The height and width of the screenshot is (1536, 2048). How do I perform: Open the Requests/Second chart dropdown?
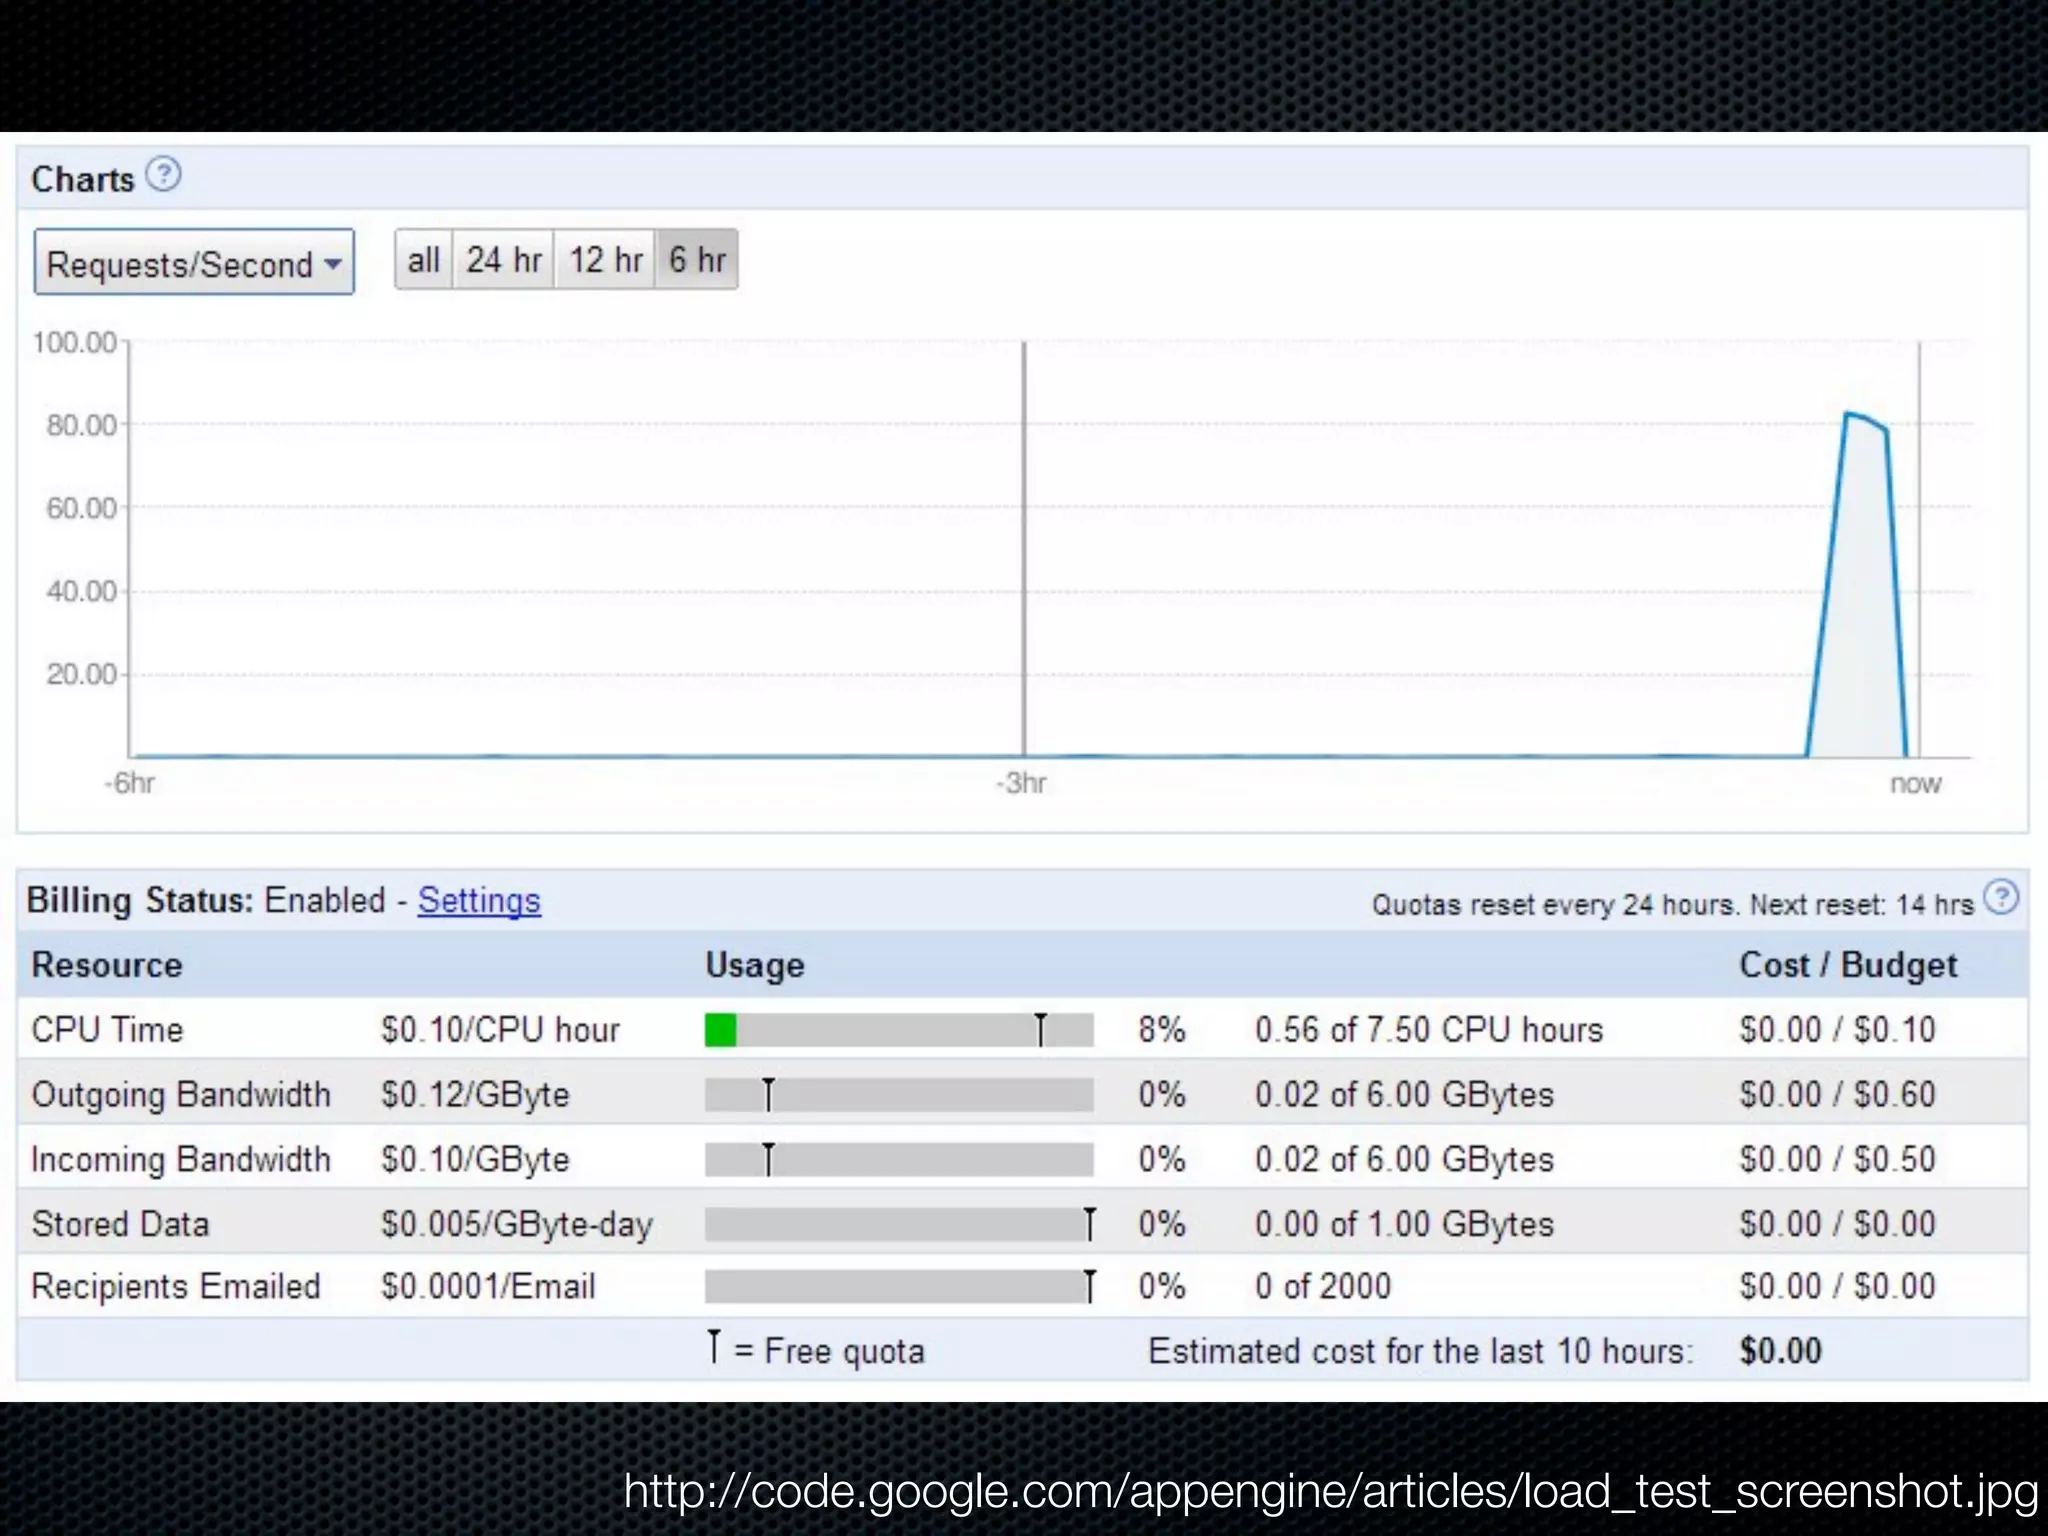(194, 262)
